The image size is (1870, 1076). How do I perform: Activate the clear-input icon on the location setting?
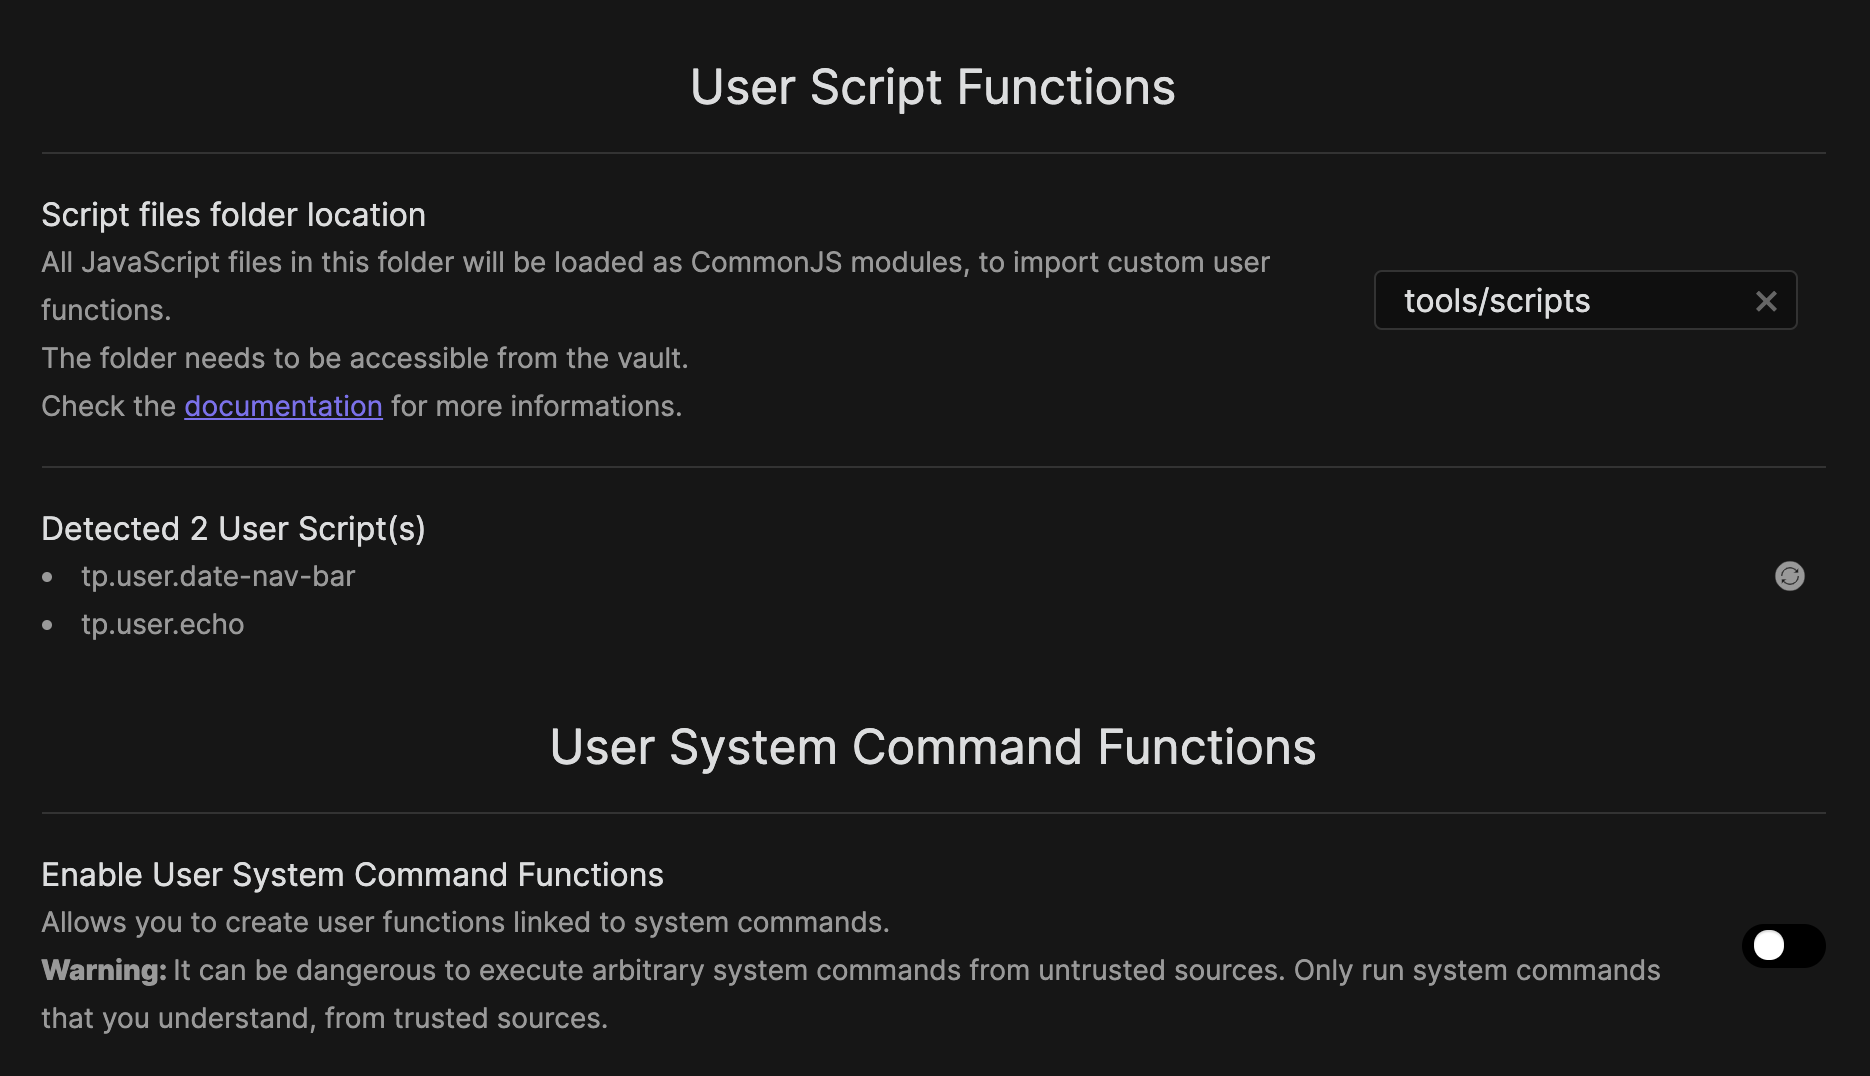(x=1766, y=300)
